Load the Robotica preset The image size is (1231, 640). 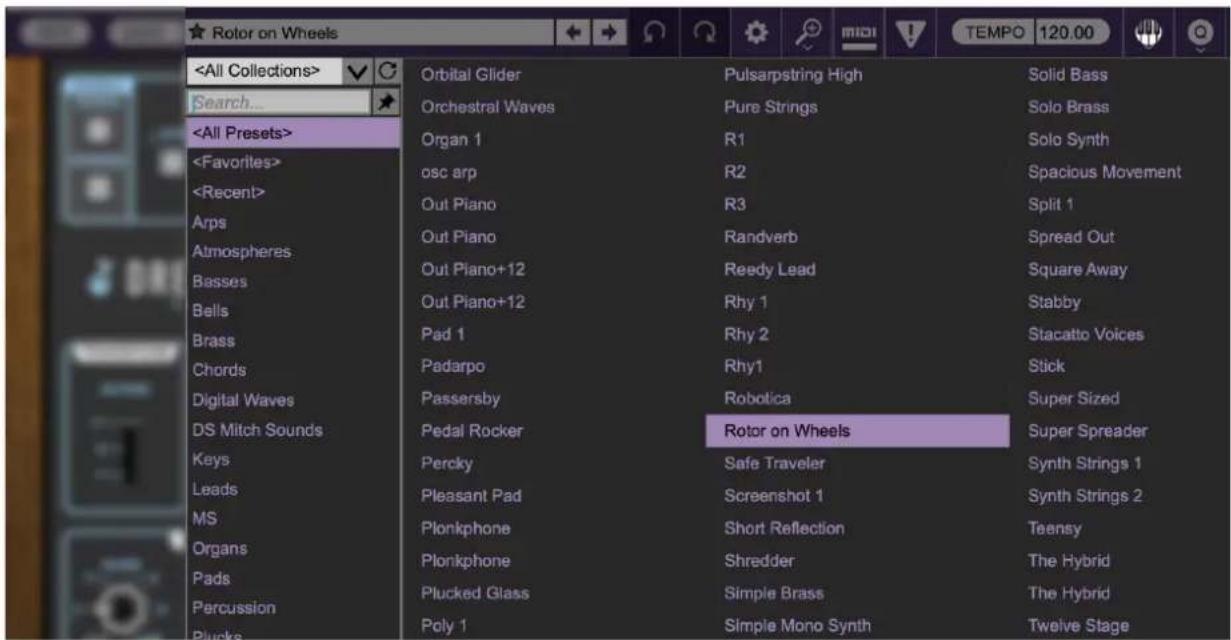click(x=757, y=399)
